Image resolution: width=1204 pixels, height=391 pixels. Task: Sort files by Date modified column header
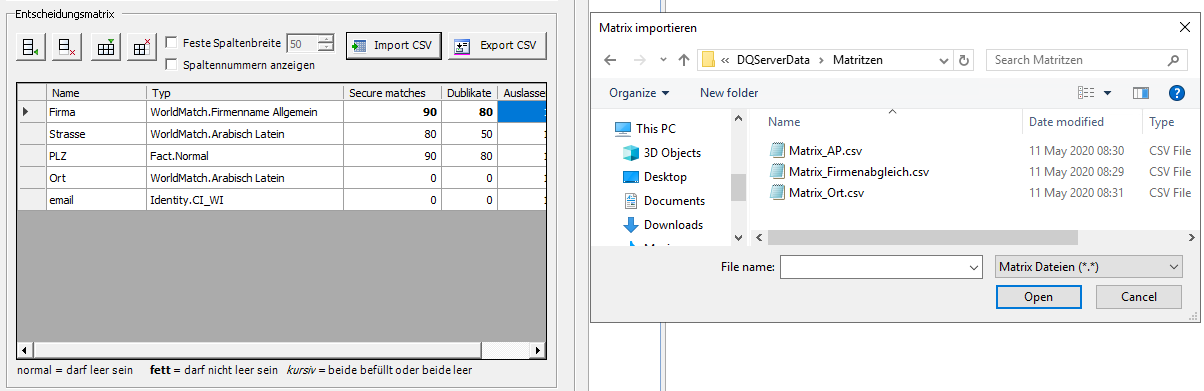pos(1082,122)
